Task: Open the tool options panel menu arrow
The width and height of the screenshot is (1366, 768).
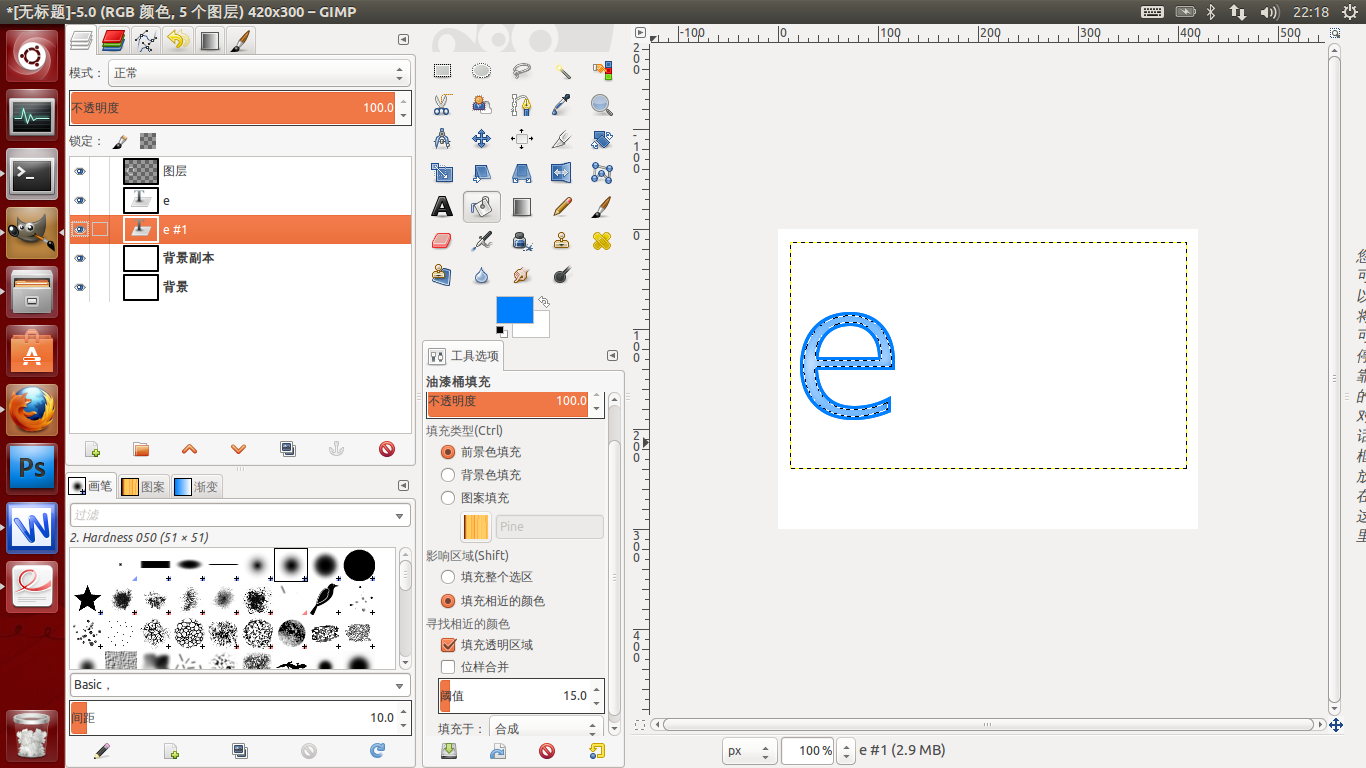Action: [x=612, y=356]
